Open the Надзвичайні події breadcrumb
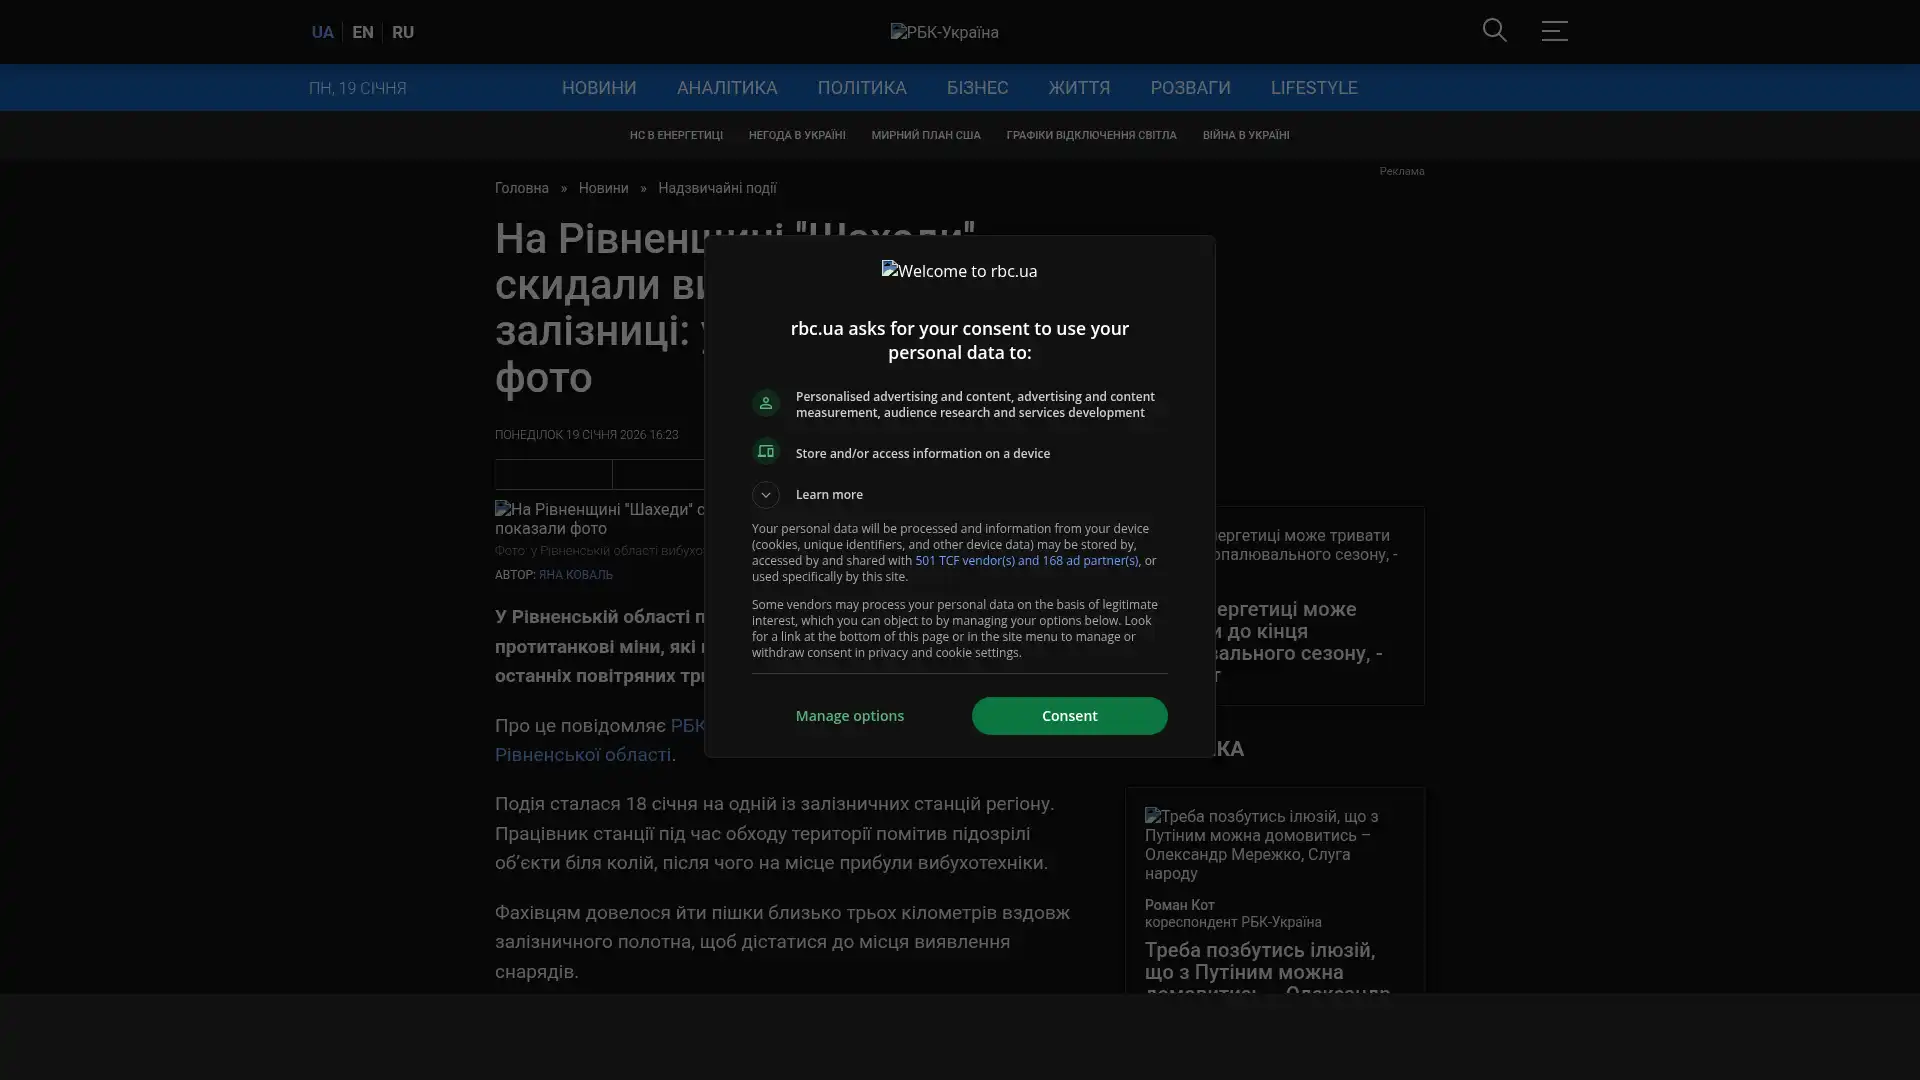This screenshot has height=1080, width=1920. point(716,188)
